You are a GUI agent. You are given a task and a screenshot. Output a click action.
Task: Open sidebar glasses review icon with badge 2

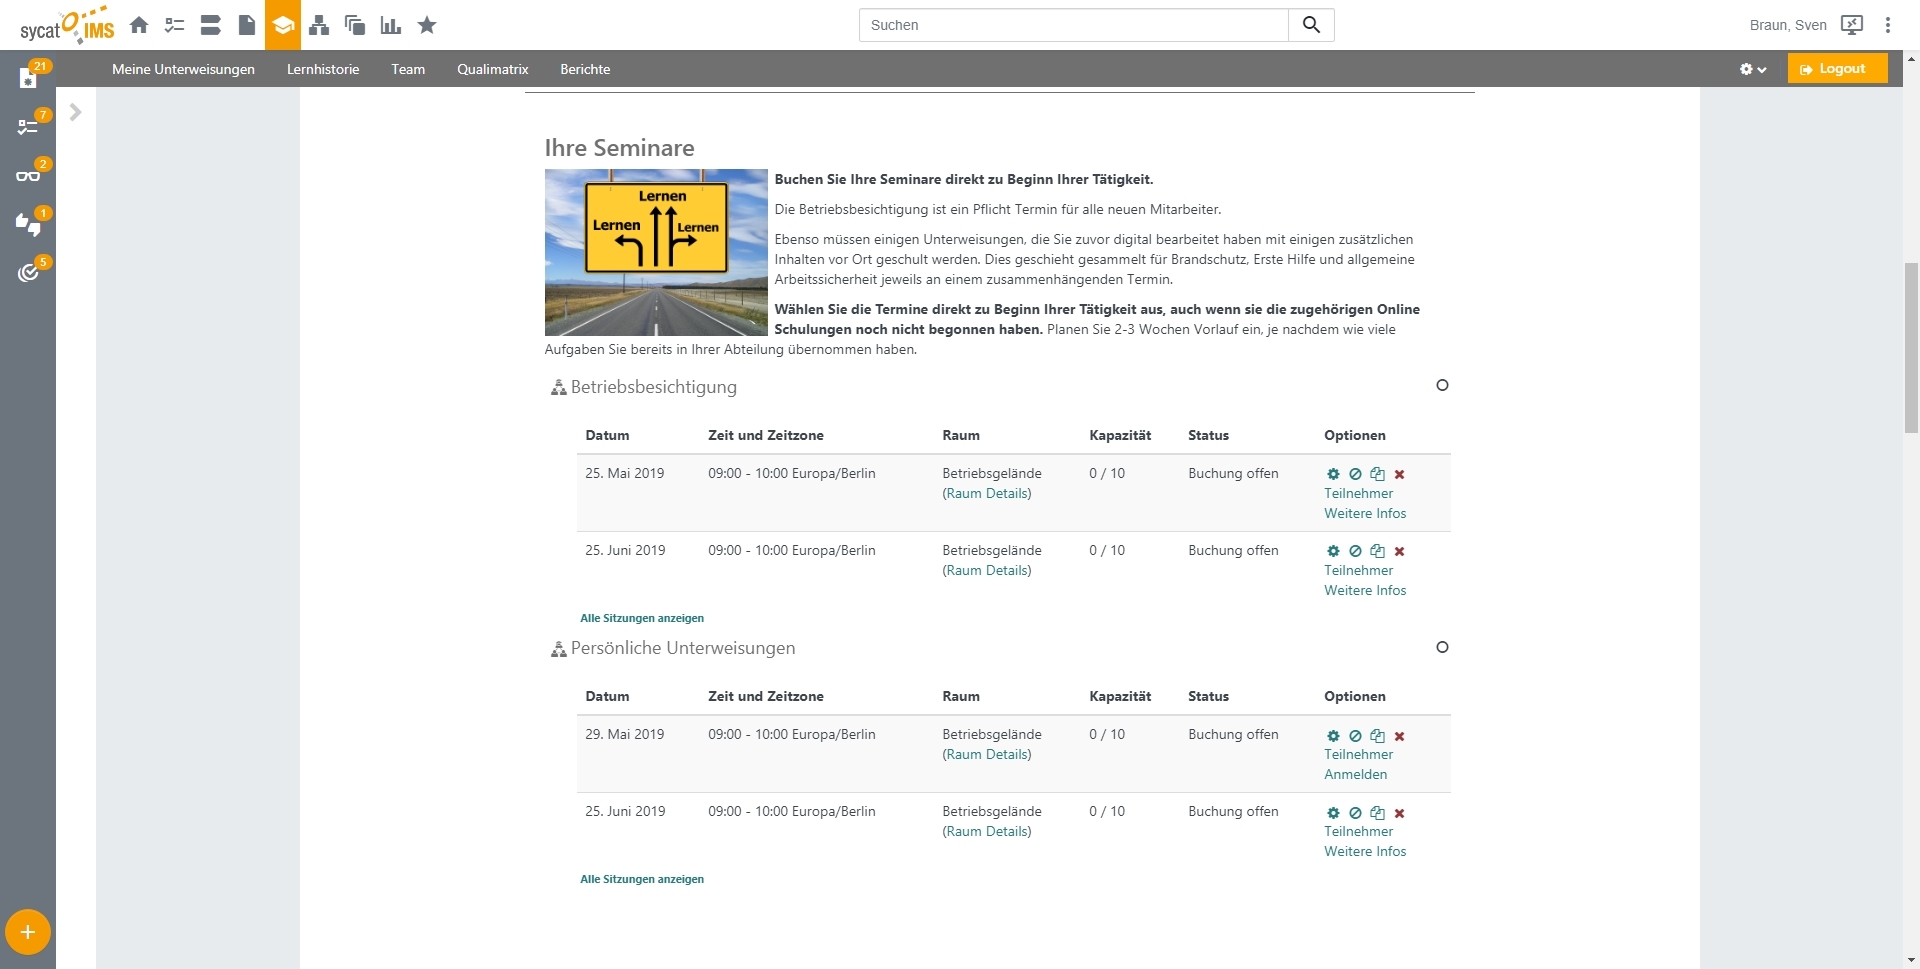click(x=28, y=176)
